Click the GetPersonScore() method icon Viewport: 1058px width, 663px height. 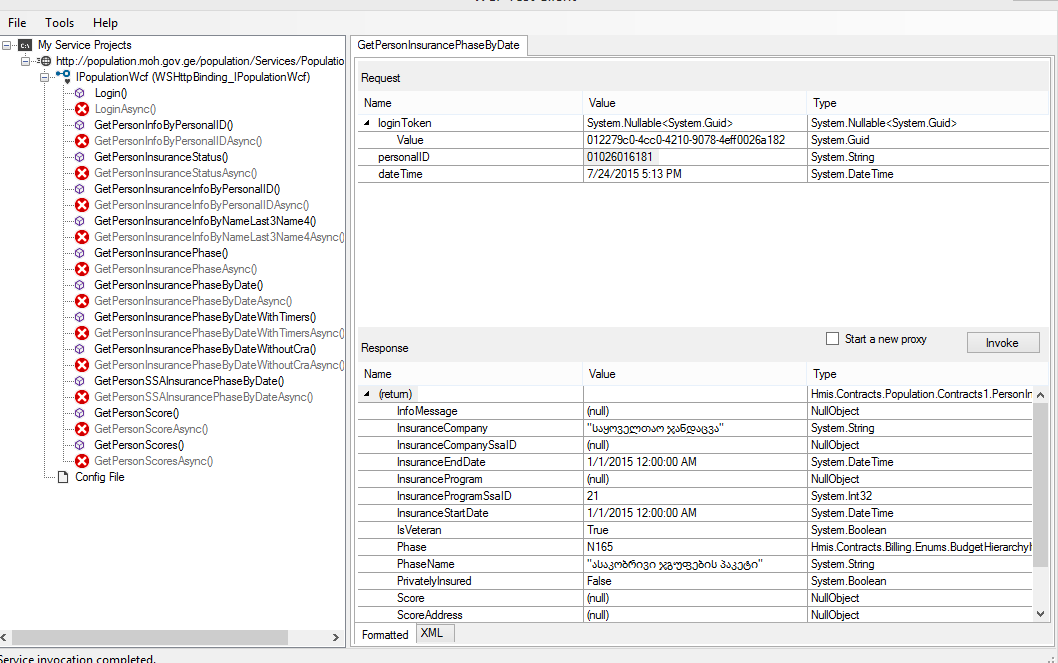tap(80, 413)
